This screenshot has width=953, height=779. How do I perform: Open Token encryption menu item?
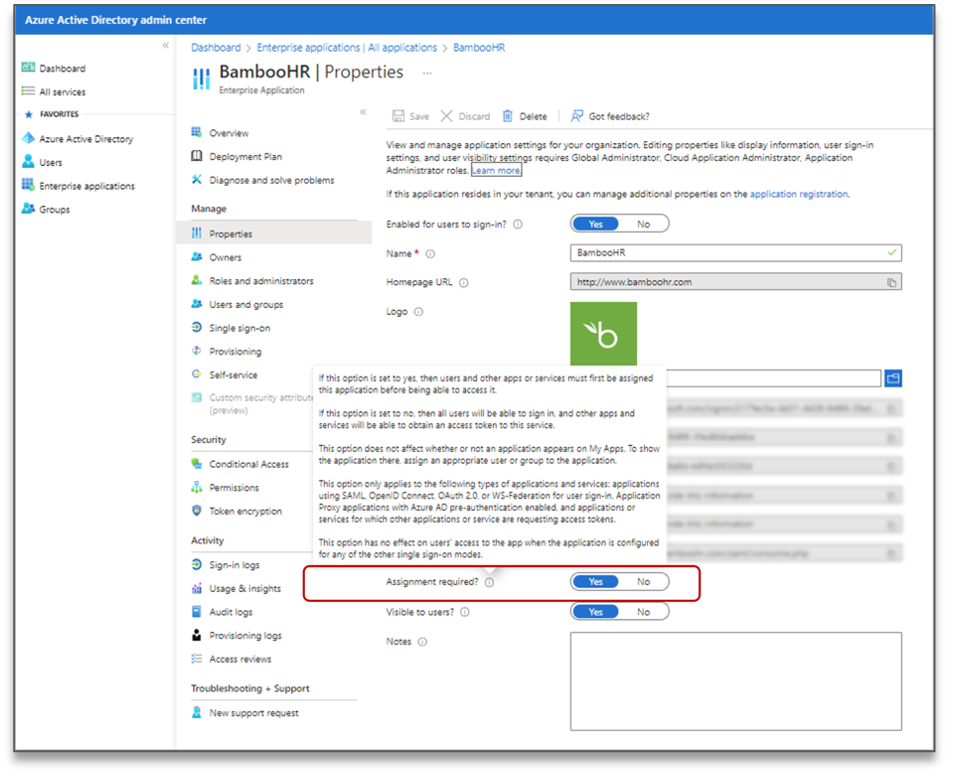[x=246, y=512]
